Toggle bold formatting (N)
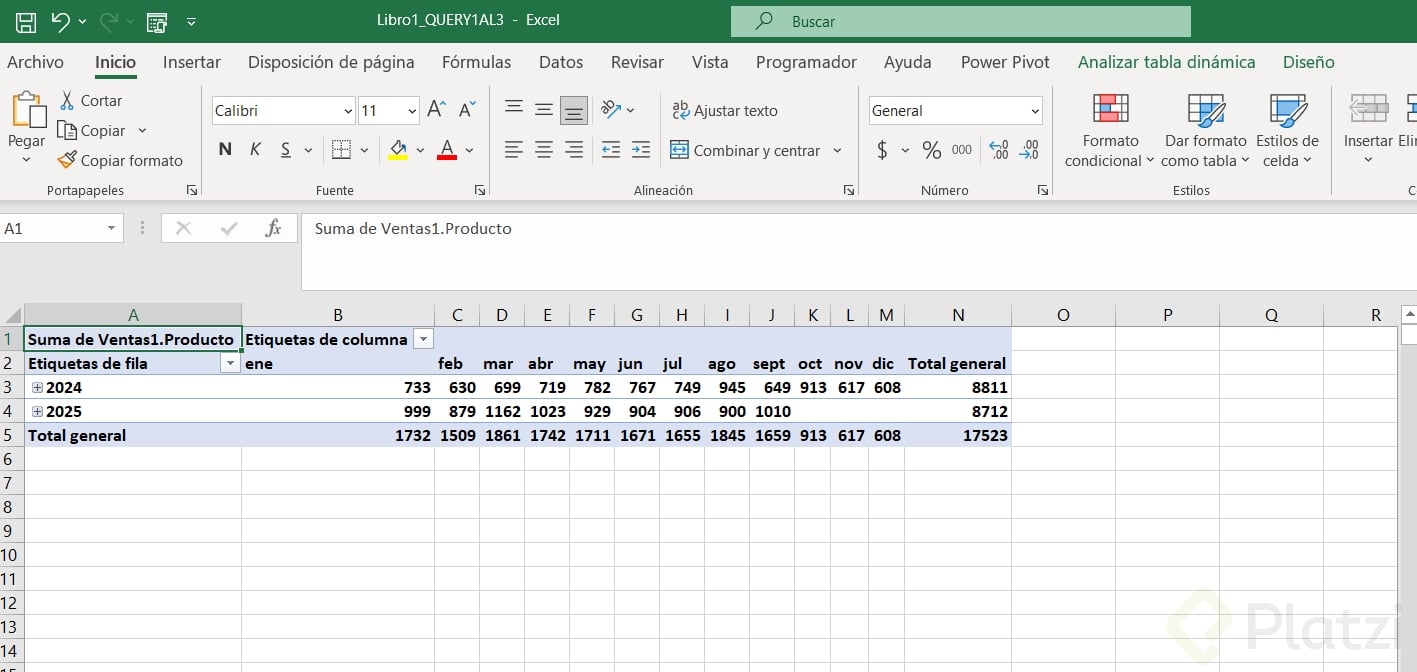The image size is (1417, 672). point(225,150)
